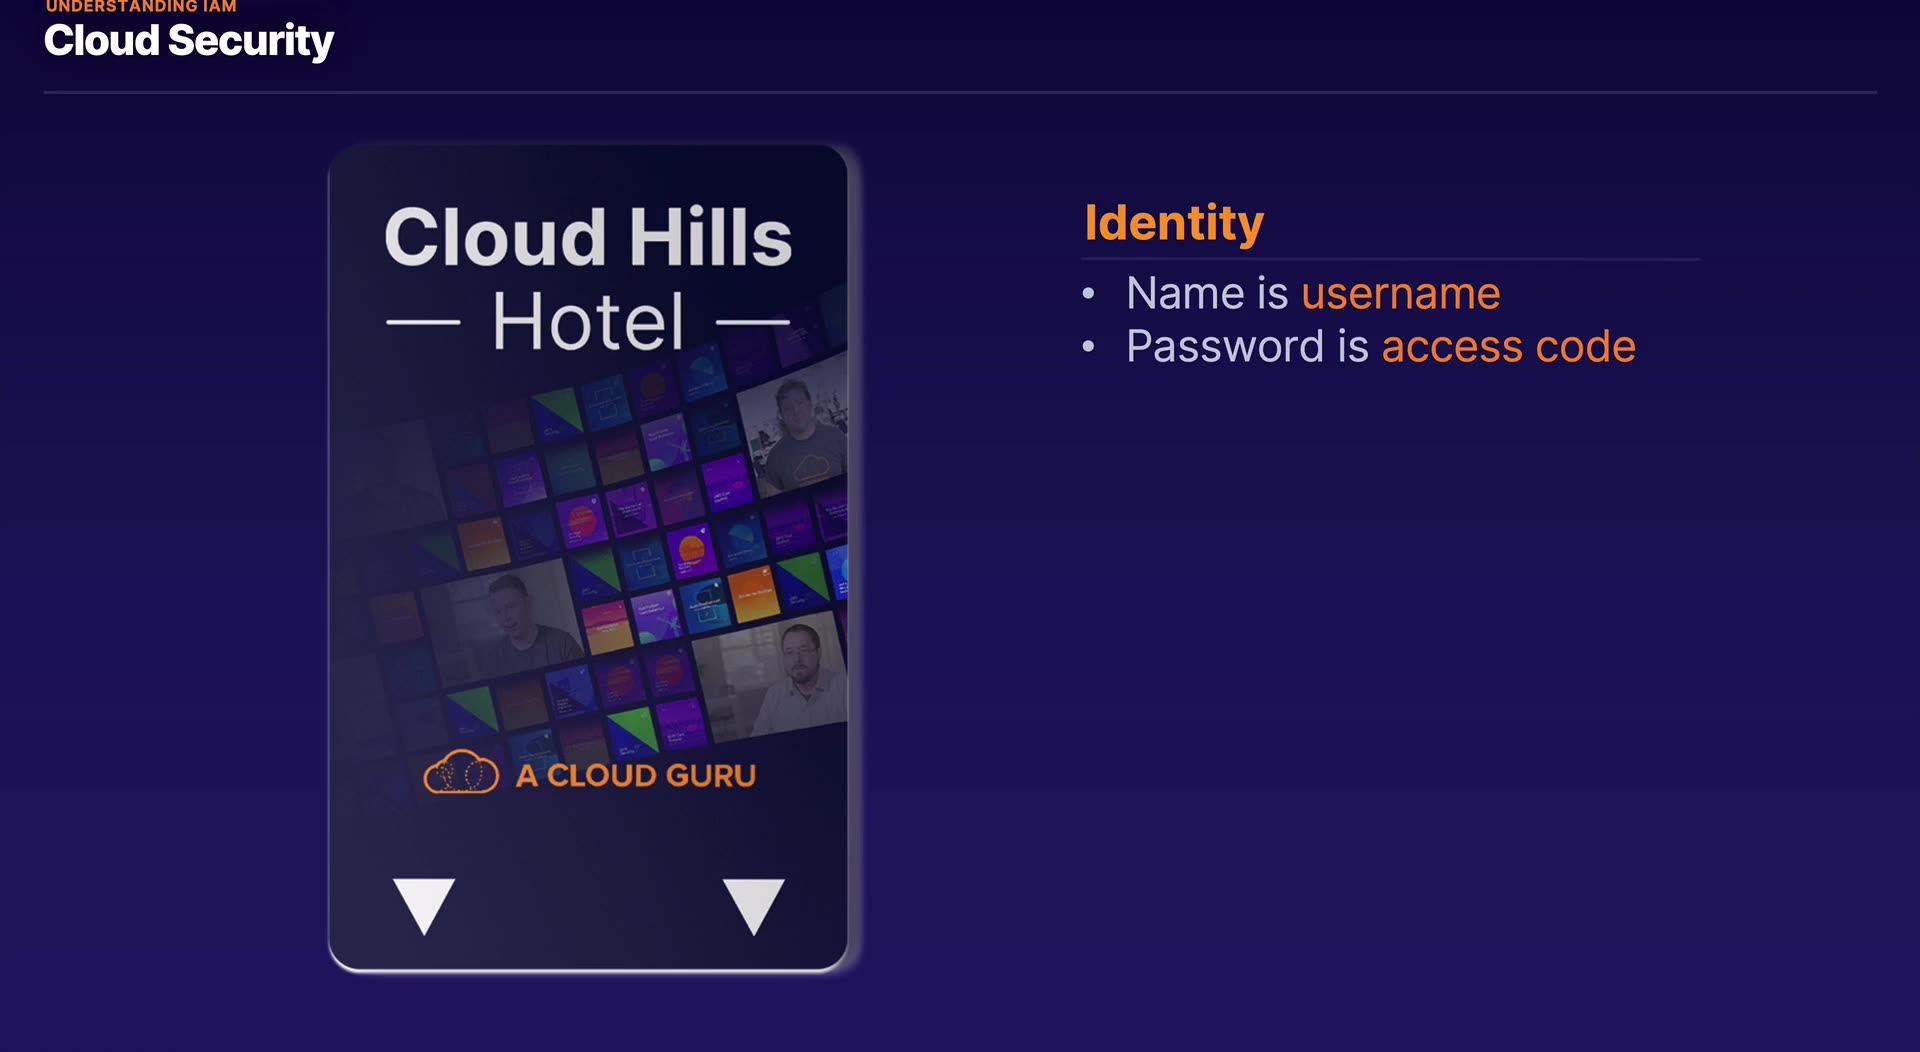Click the left downward white triangle on card
This screenshot has width=1920, height=1052.
click(424, 903)
